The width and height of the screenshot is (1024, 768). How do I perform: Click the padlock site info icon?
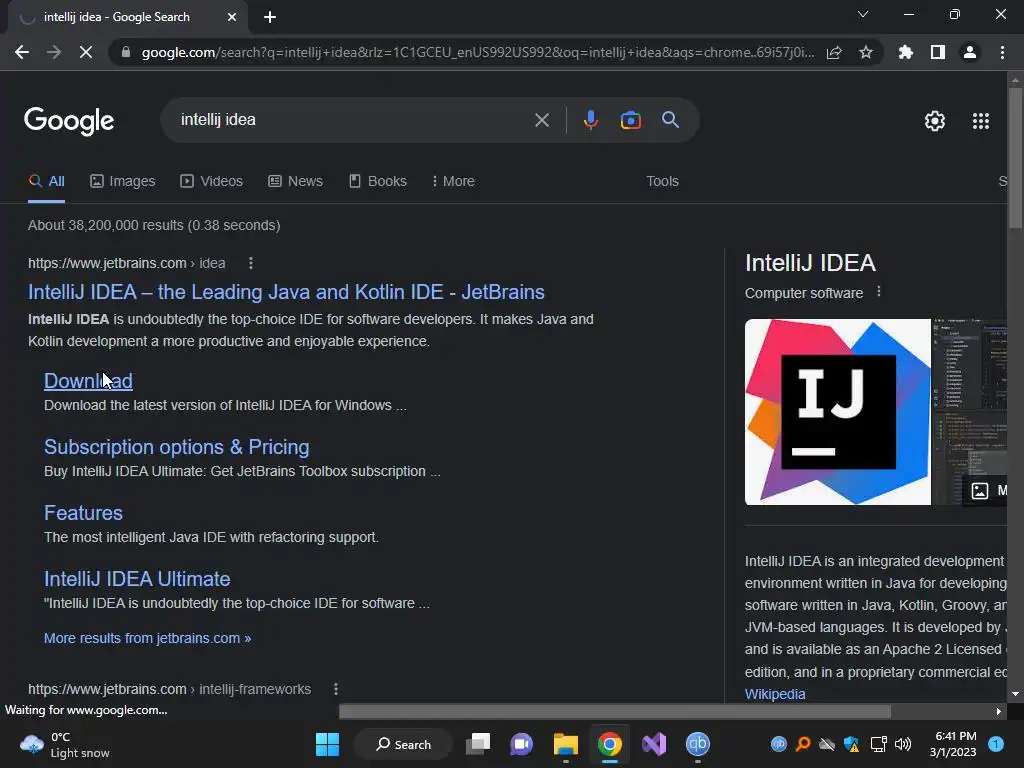pyautogui.click(x=125, y=52)
